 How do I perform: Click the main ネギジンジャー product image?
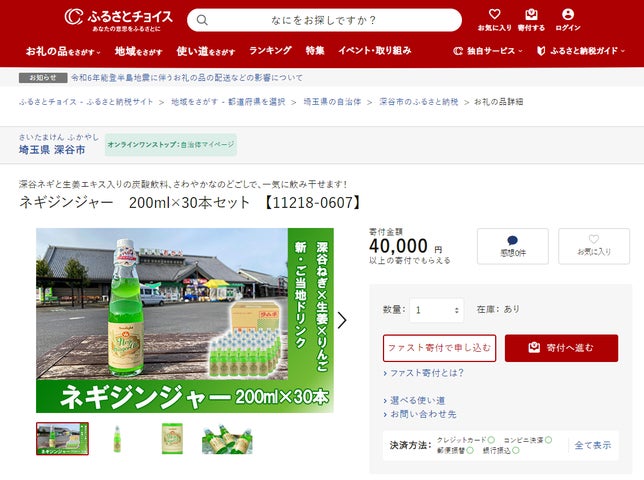pos(185,320)
